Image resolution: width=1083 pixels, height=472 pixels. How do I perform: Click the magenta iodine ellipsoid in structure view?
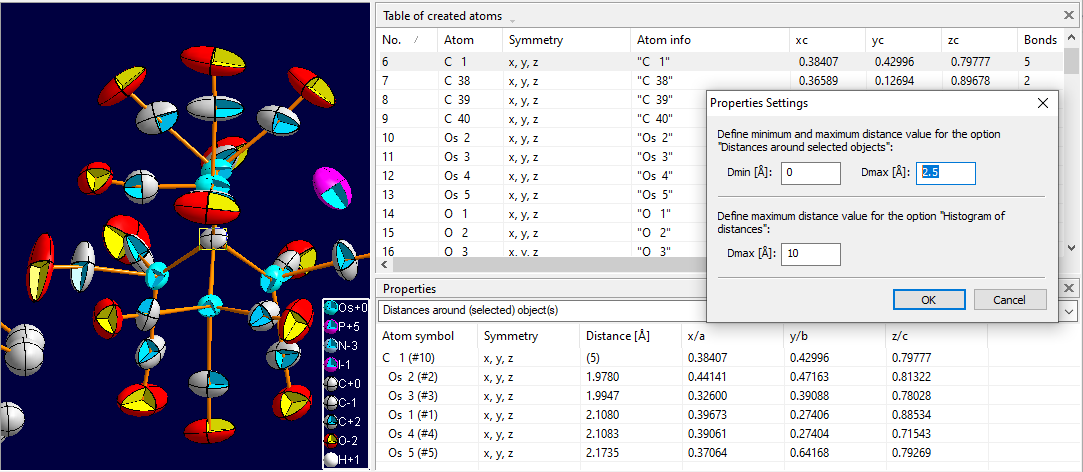(334, 187)
